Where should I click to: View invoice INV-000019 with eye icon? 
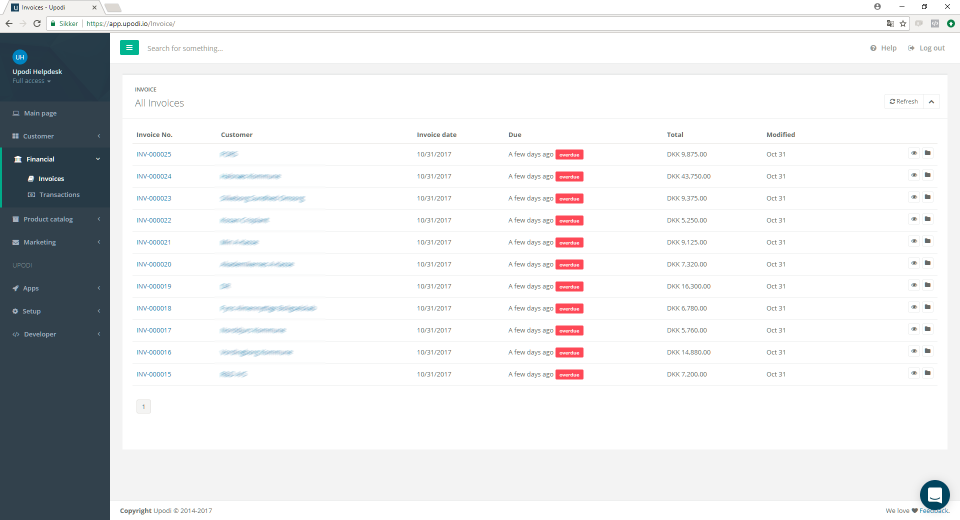[x=913, y=286]
